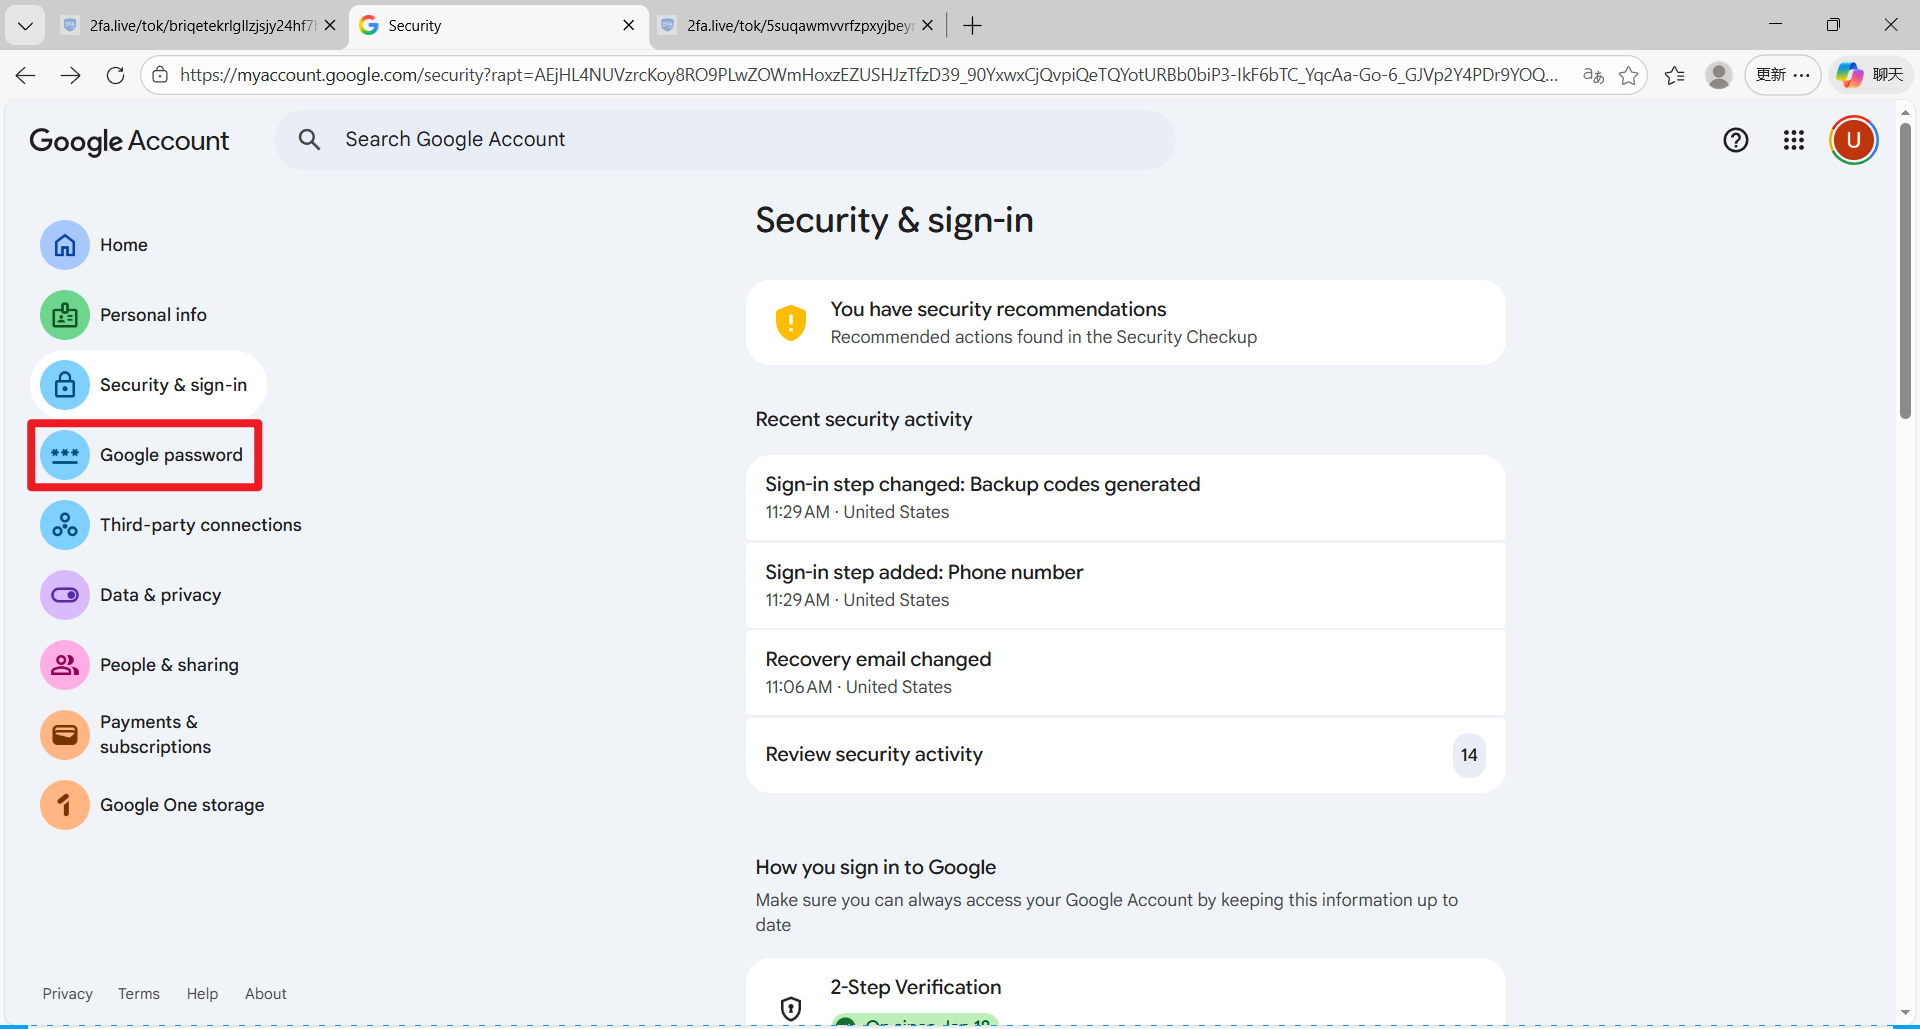Click Review security activity row
The height and width of the screenshot is (1029, 1920).
point(1125,755)
